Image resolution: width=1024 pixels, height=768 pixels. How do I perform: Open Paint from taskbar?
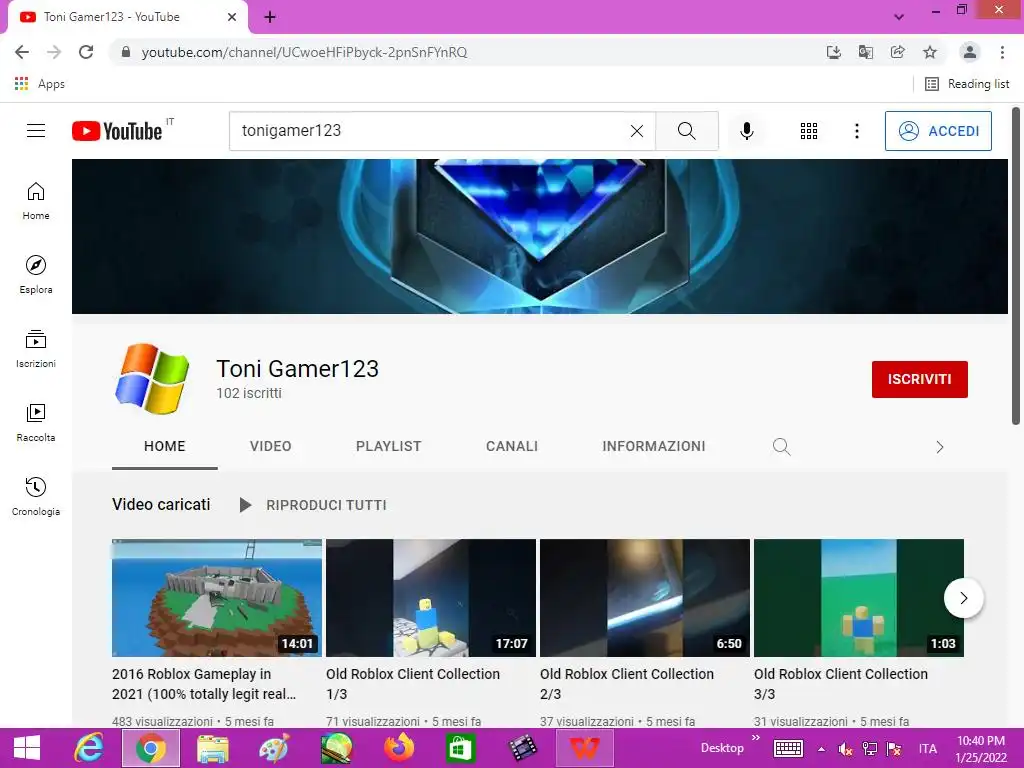(274, 748)
